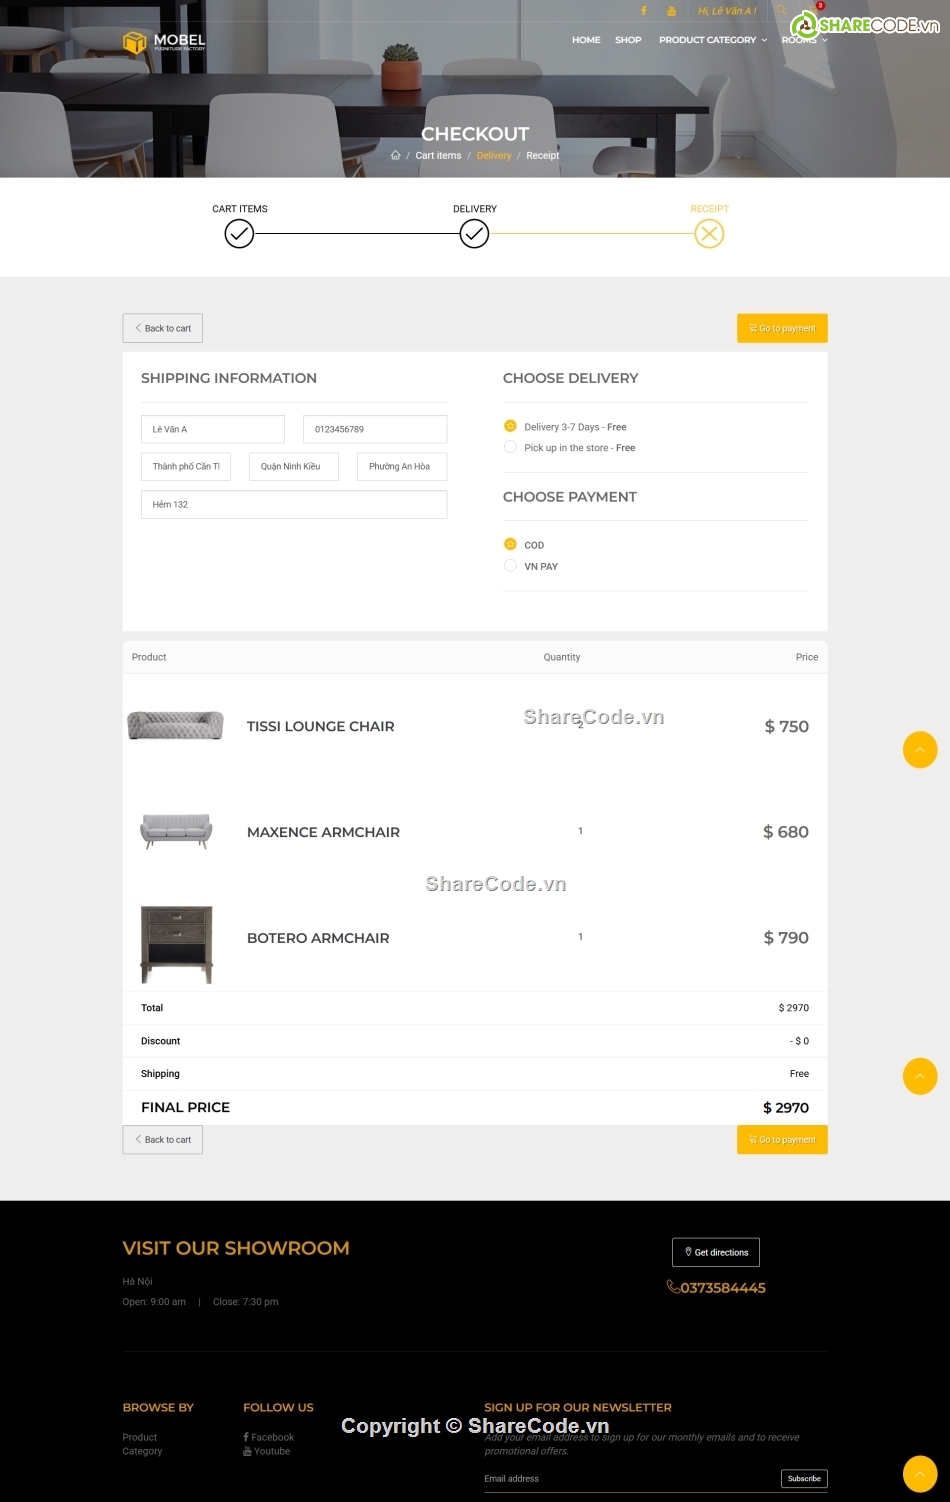Image resolution: width=950 pixels, height=1502 pixels.
Task: Click the top Go to payment button
Action: (782, 328)
